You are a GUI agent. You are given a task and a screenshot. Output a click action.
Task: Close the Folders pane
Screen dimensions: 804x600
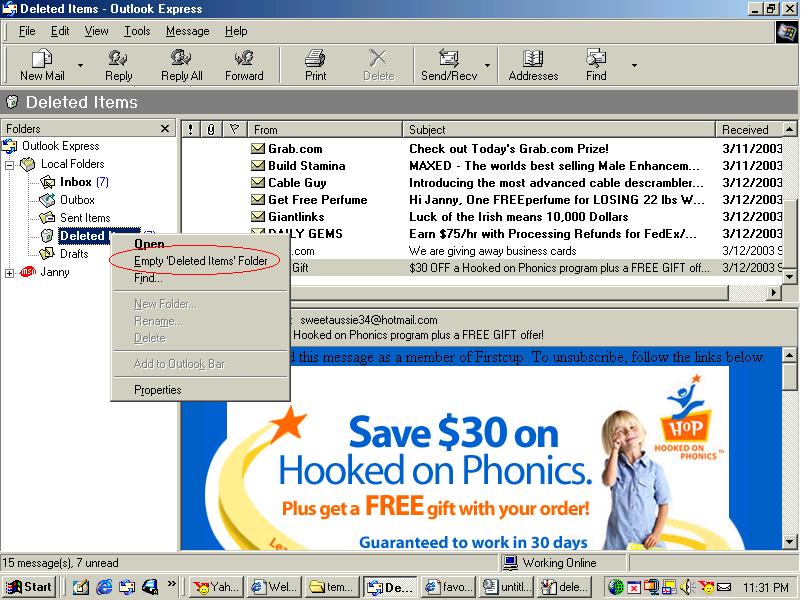165,128
